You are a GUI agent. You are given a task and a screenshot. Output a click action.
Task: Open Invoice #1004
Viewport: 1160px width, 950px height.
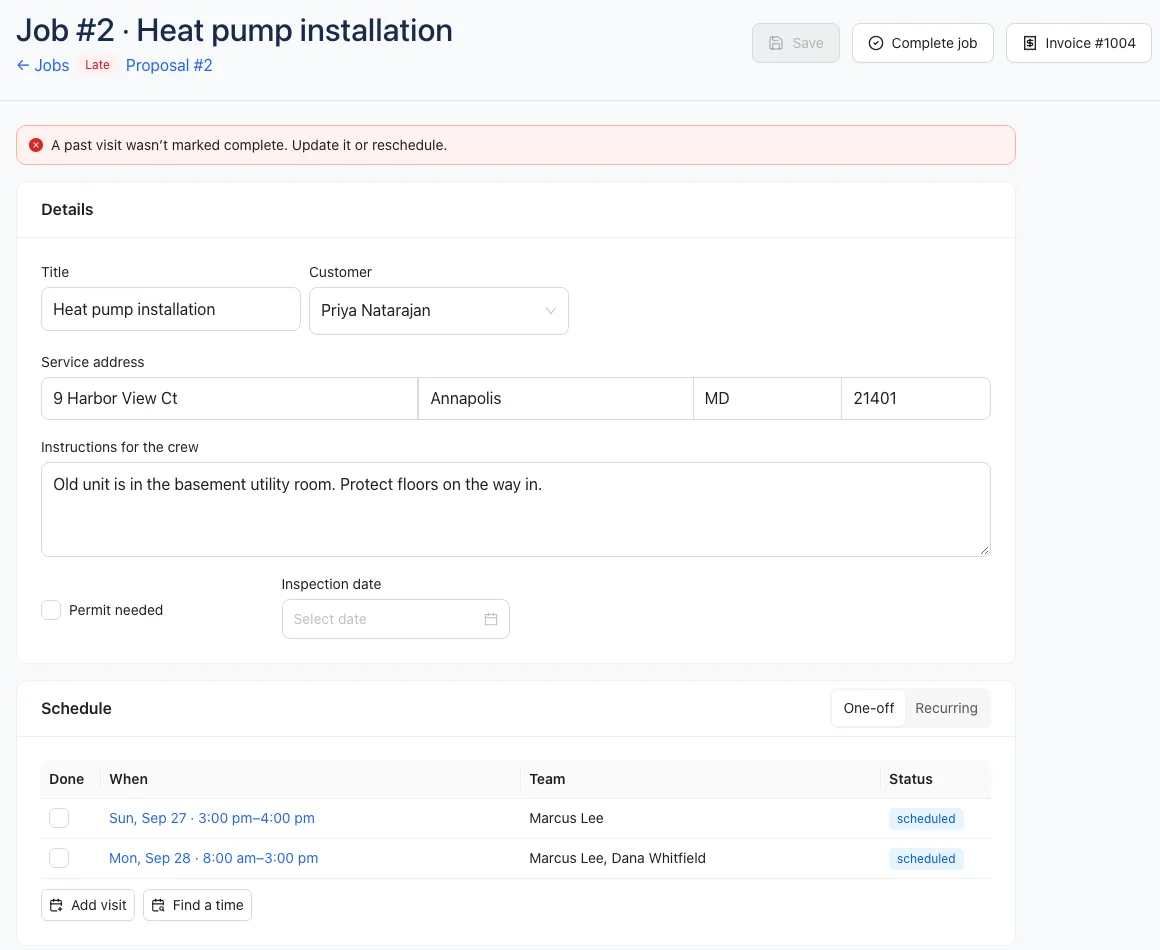(x=1079, y=43)
